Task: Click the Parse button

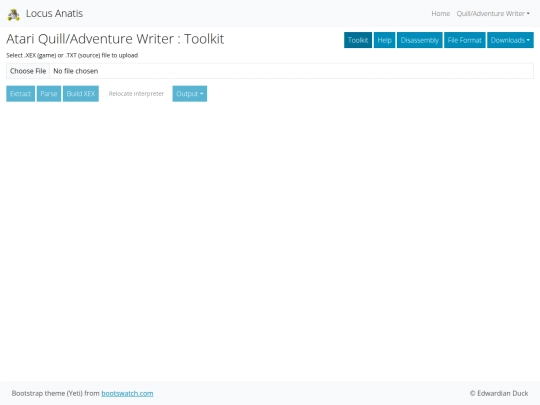Action: [49, 94]
